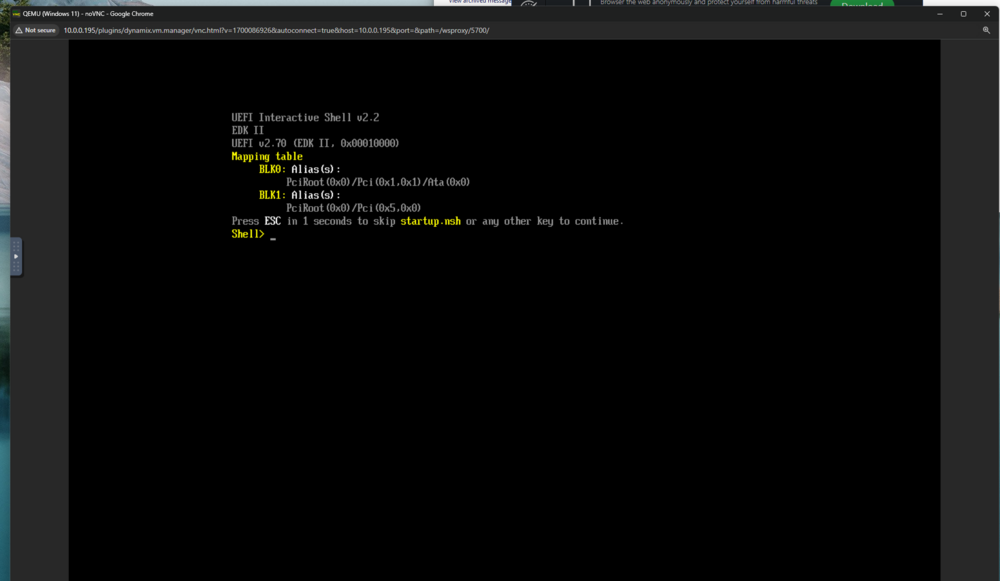Select the address bar URL
Viewport: 1000px width, 581px height.
pos(276,30)
